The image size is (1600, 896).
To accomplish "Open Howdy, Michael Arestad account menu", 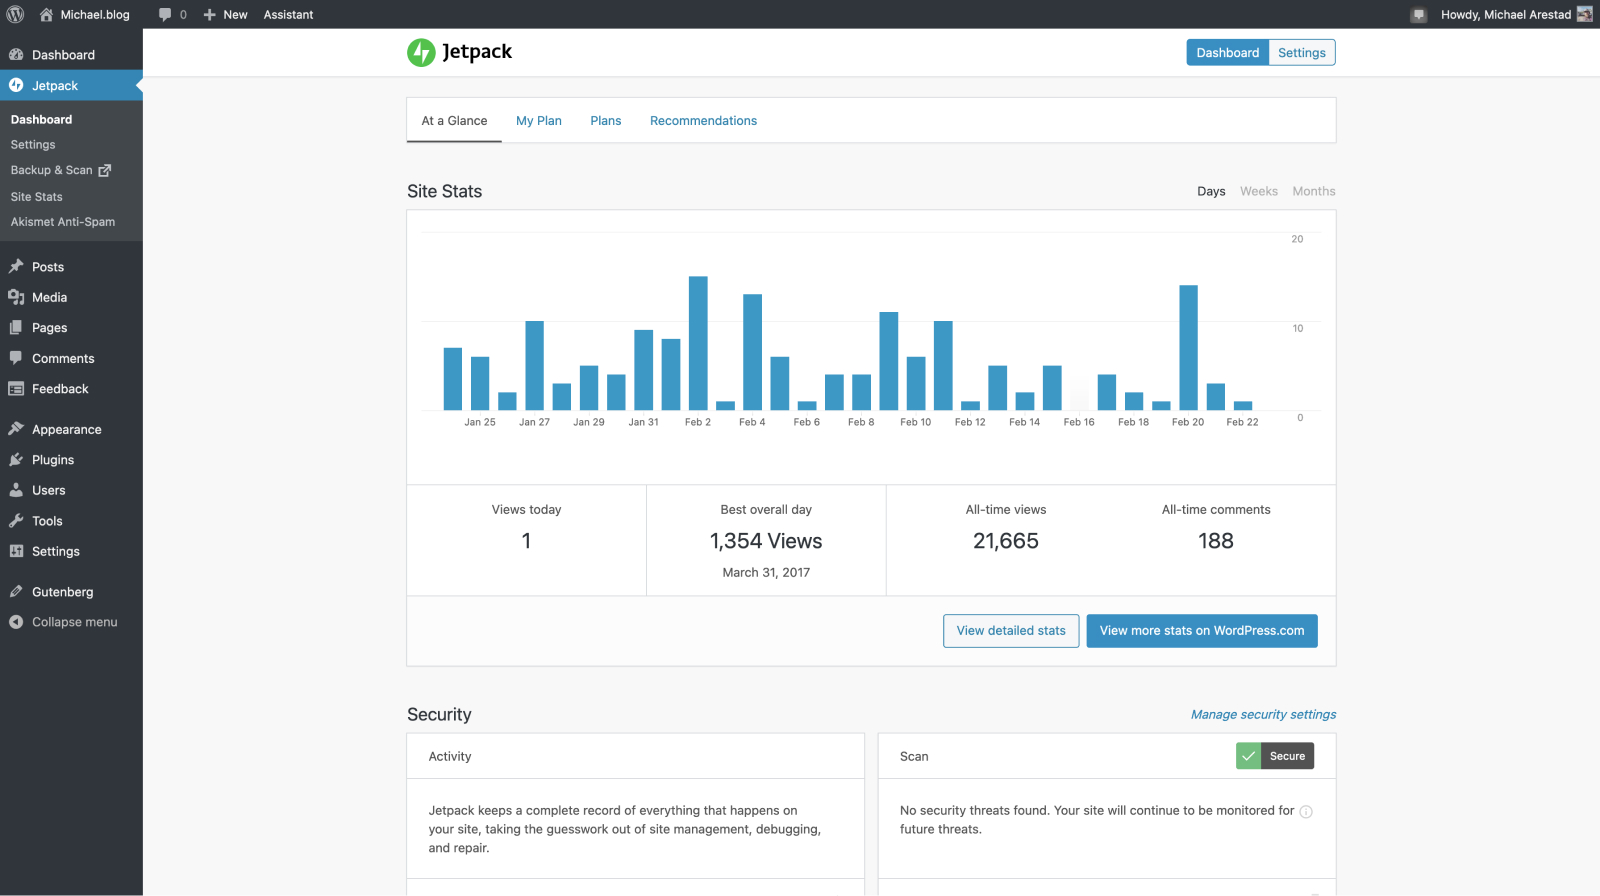I will click(x=1516, y=14).
